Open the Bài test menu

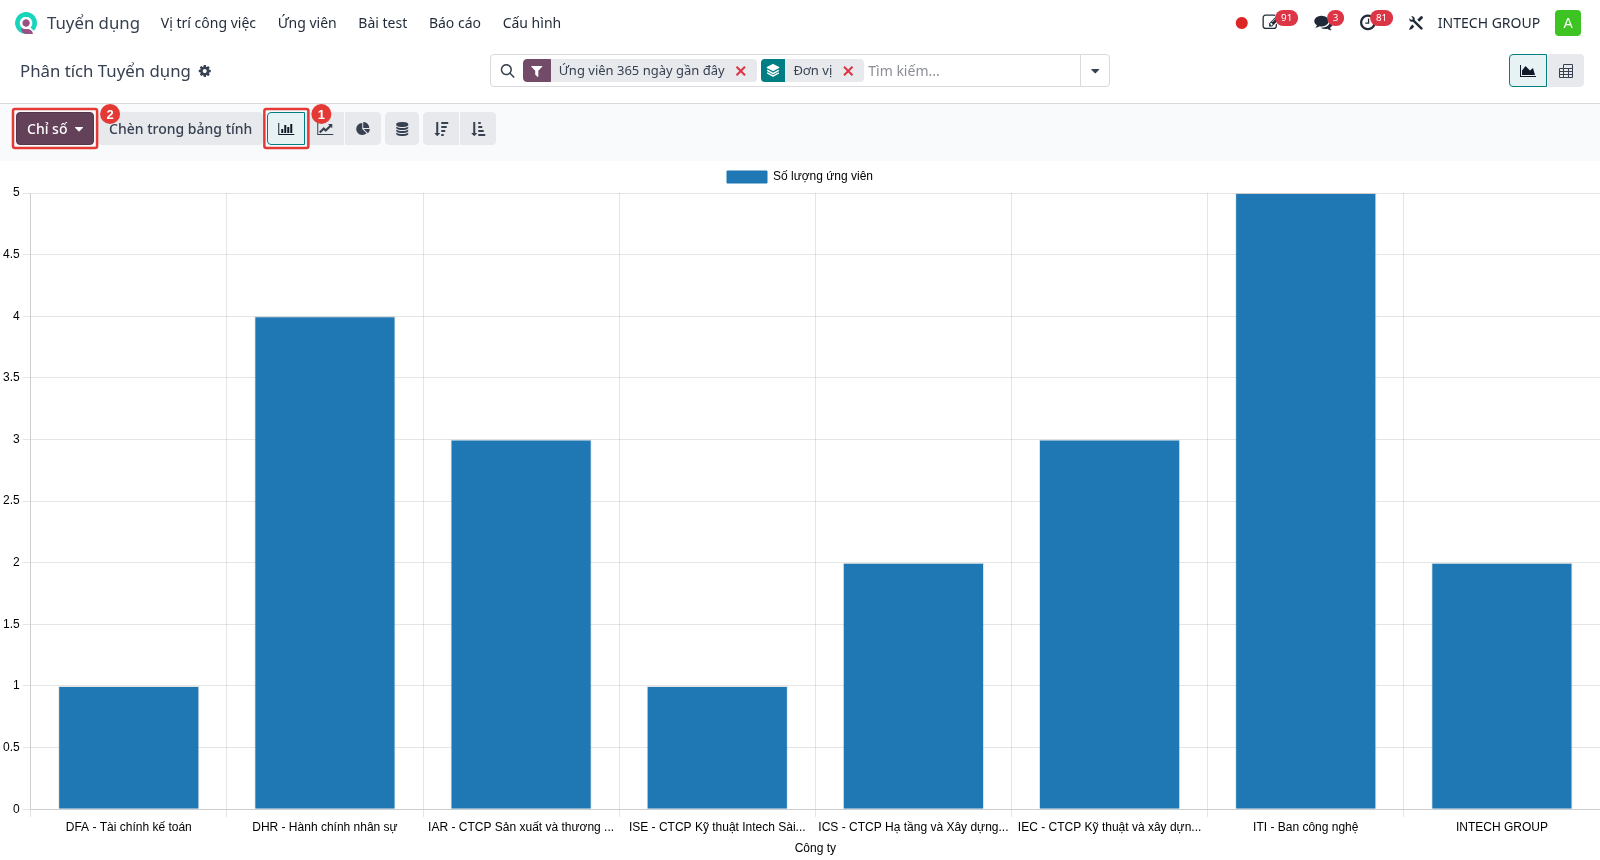point(383,23)
